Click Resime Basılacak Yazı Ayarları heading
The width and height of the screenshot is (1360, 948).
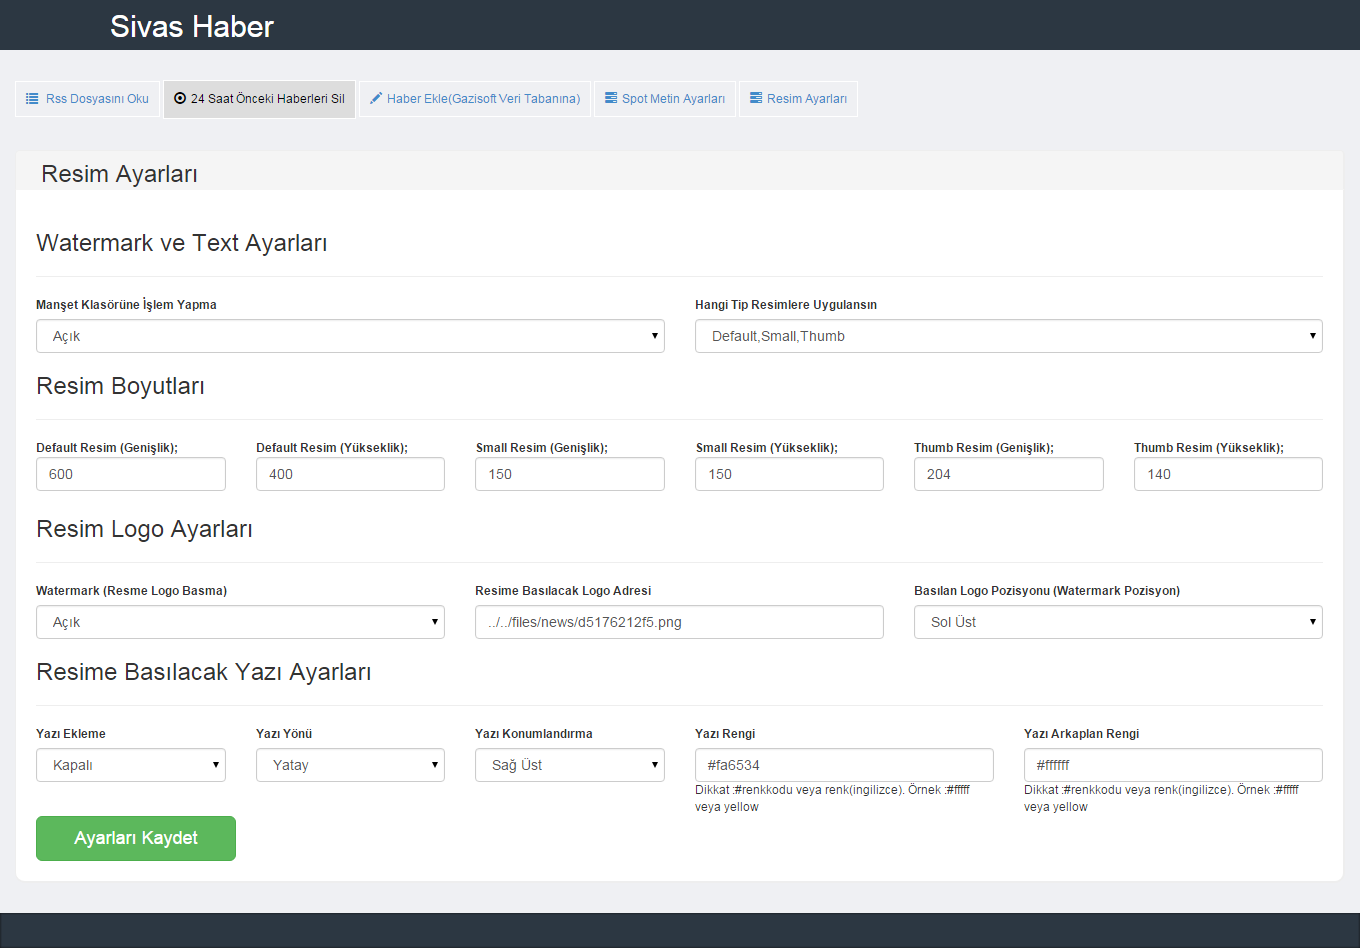tap(204, 672)
